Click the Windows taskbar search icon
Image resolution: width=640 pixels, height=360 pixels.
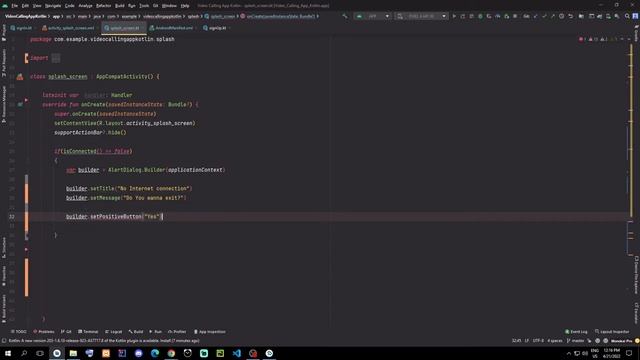click(24, 353)
